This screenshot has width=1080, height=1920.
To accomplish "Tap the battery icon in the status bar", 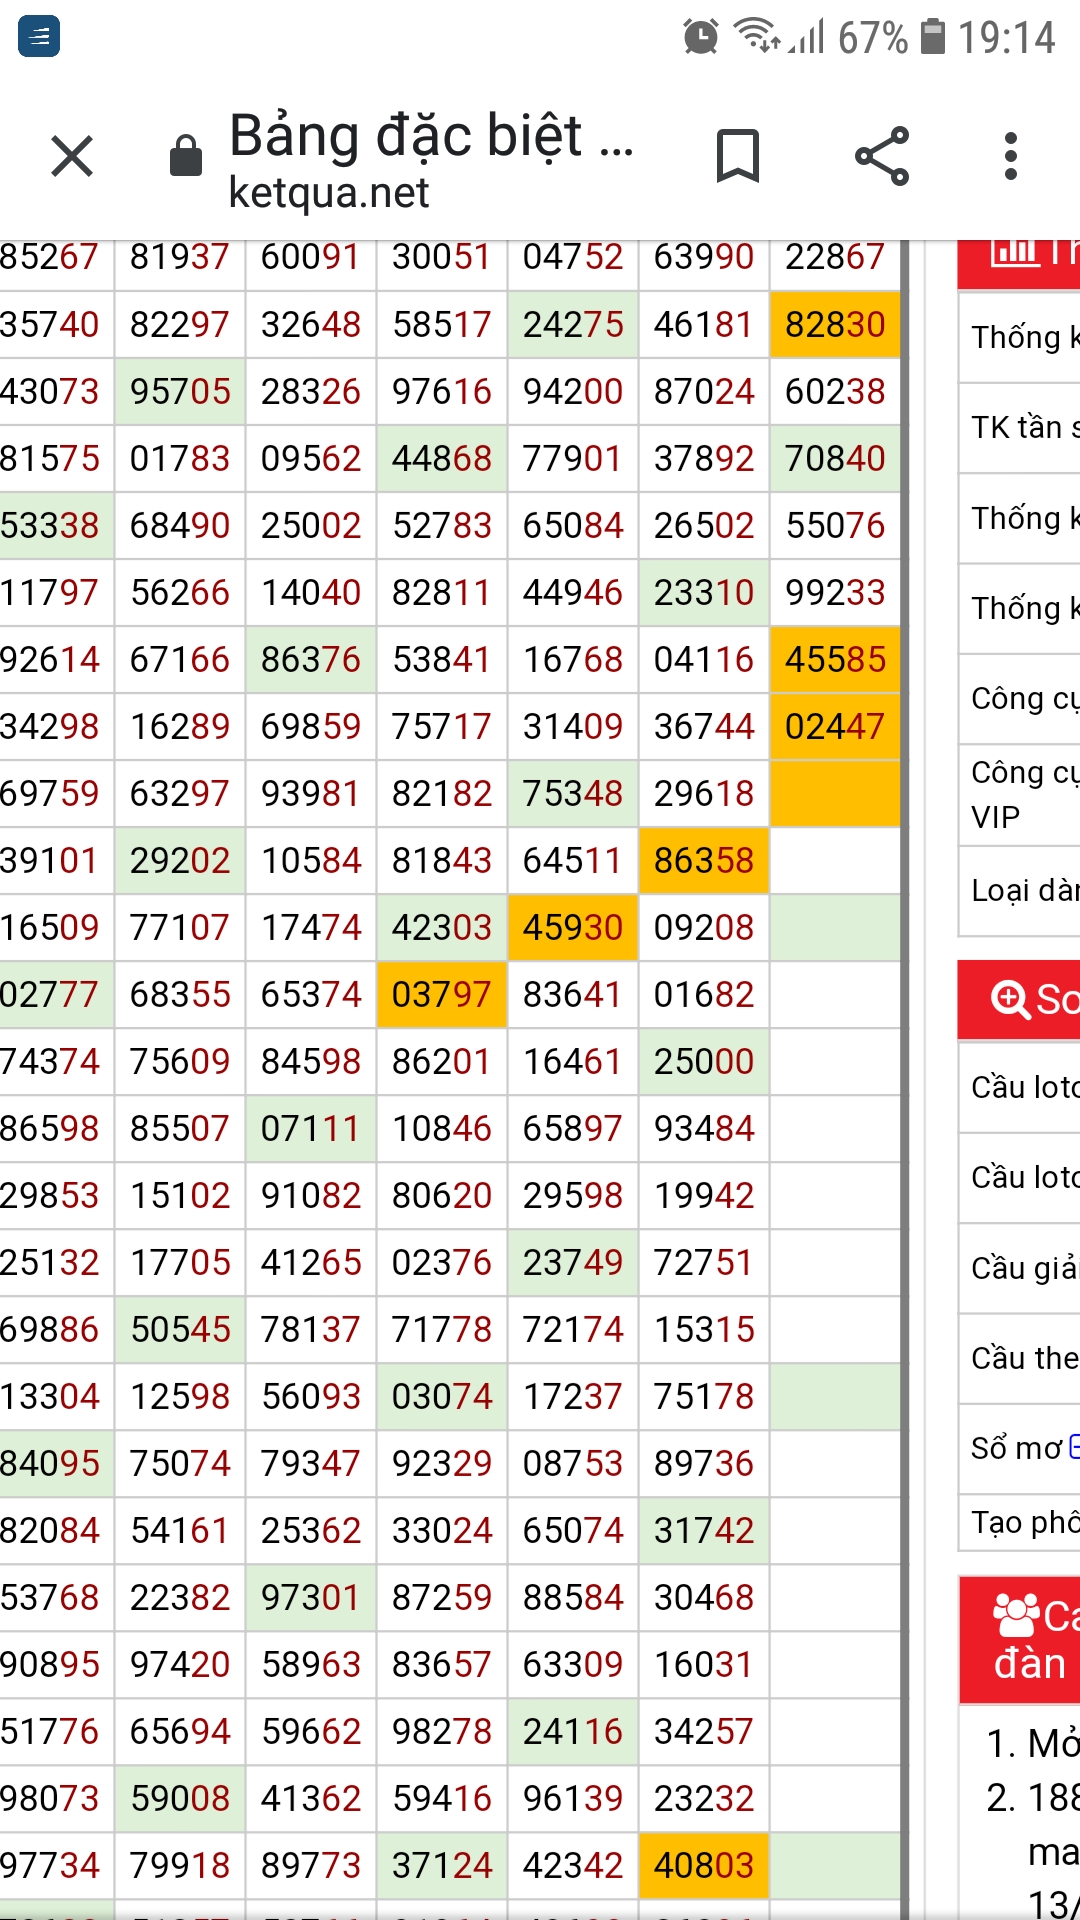I will (932, 38).
